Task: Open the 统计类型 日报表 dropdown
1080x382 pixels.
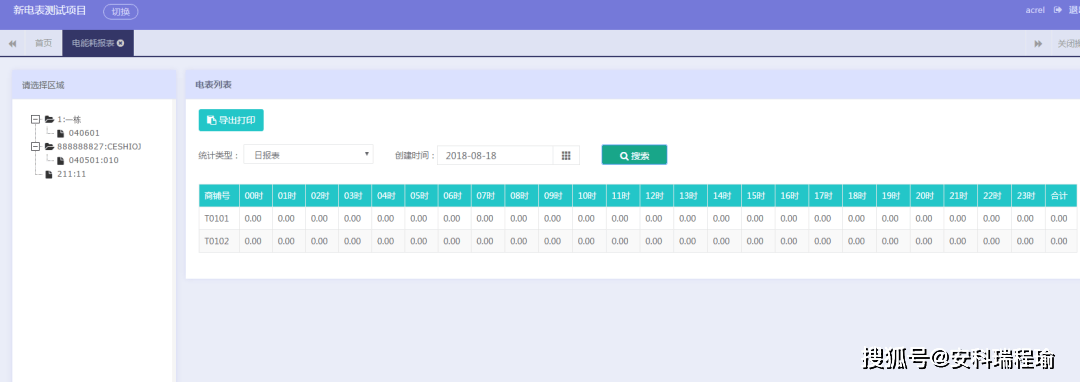Action: click(308, 154)
